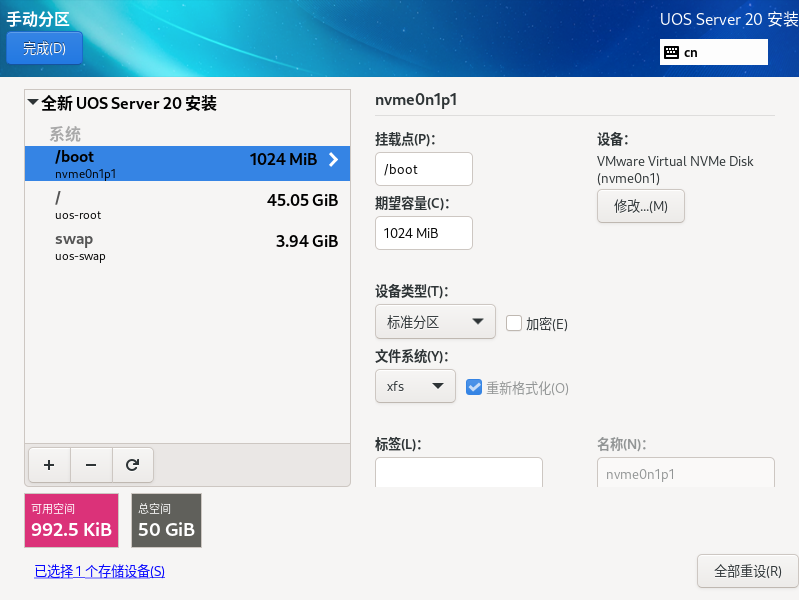Viewport: 799px width, 600px height.
Task: Collapse the 全新 UOS Server 20 安装 tree
Action: [x=33, y=102]
